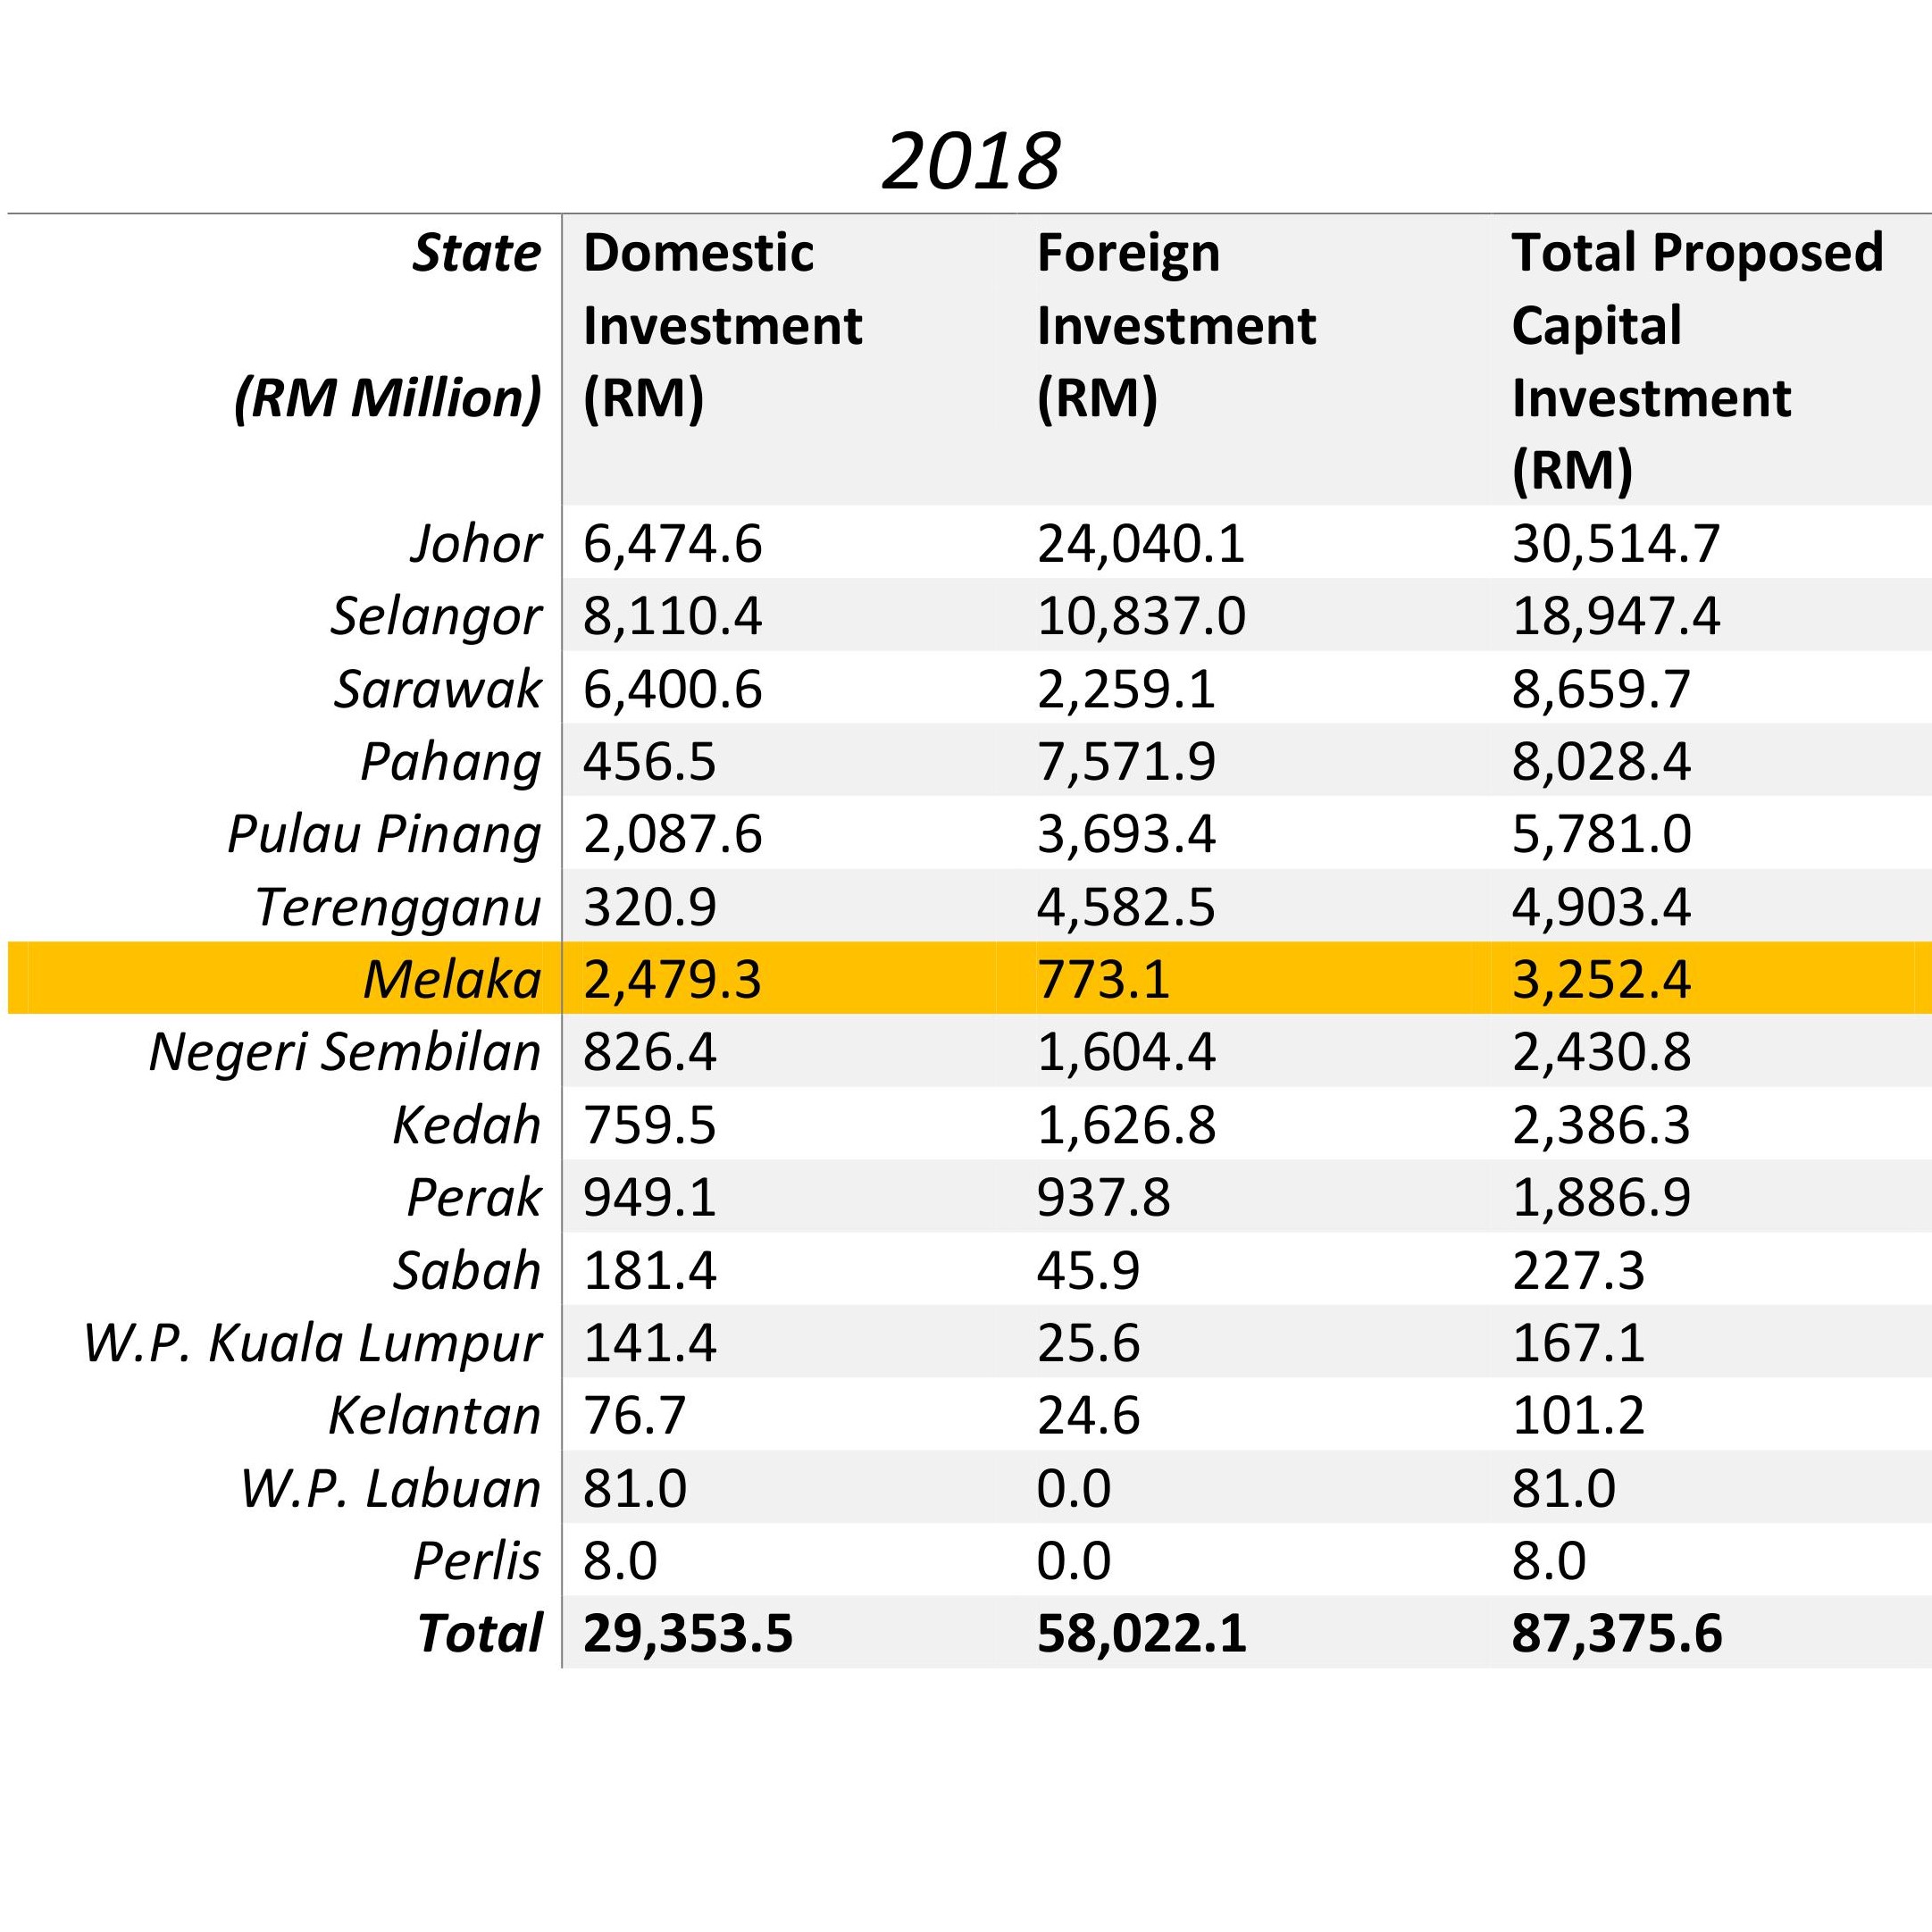Viewport: 1932px width, 1932px height.
Task: Select the Kelantan row label
Action: pos(435,1415)
